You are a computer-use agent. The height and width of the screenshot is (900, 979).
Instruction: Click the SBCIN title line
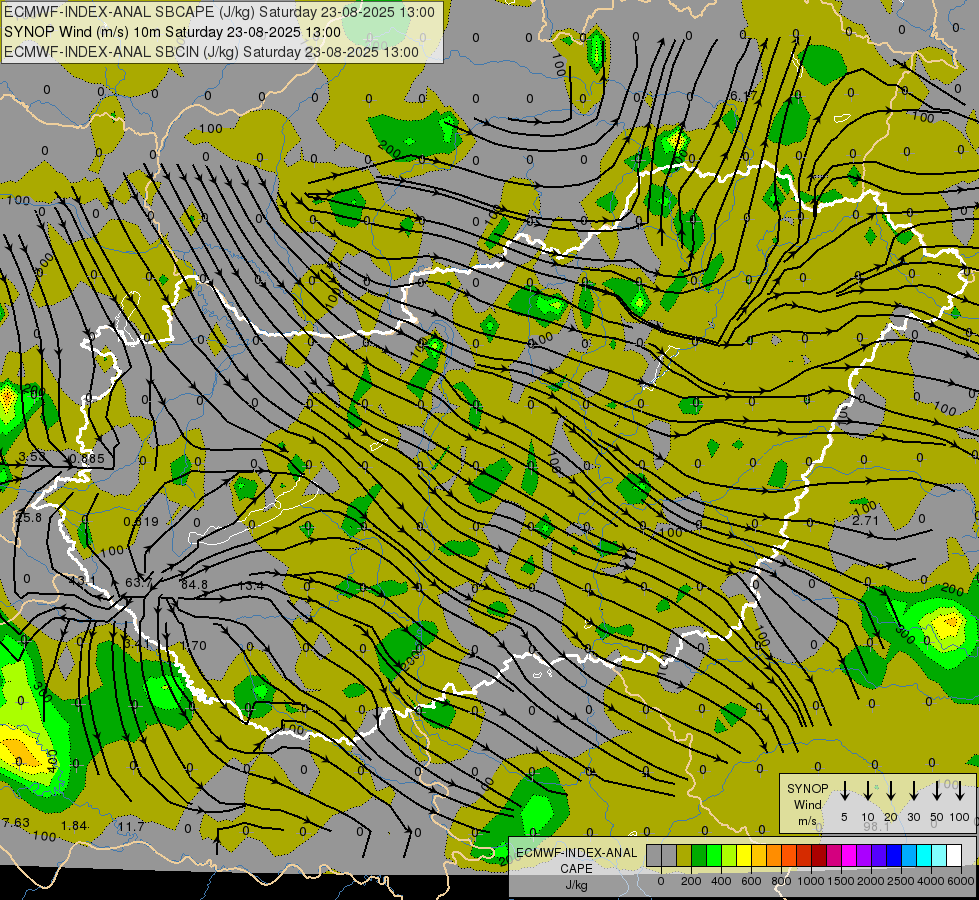211,52
